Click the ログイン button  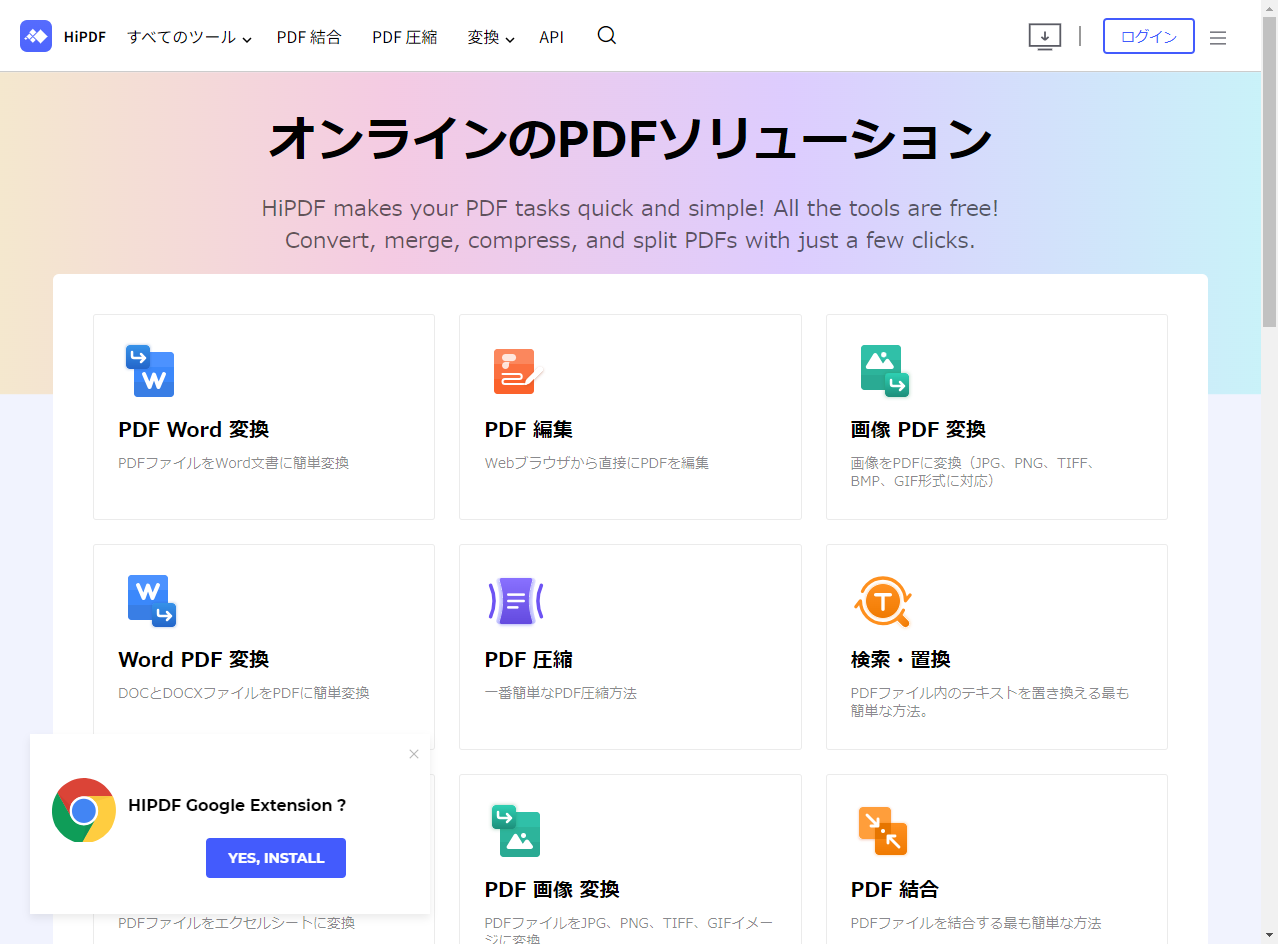(1148, 36)
